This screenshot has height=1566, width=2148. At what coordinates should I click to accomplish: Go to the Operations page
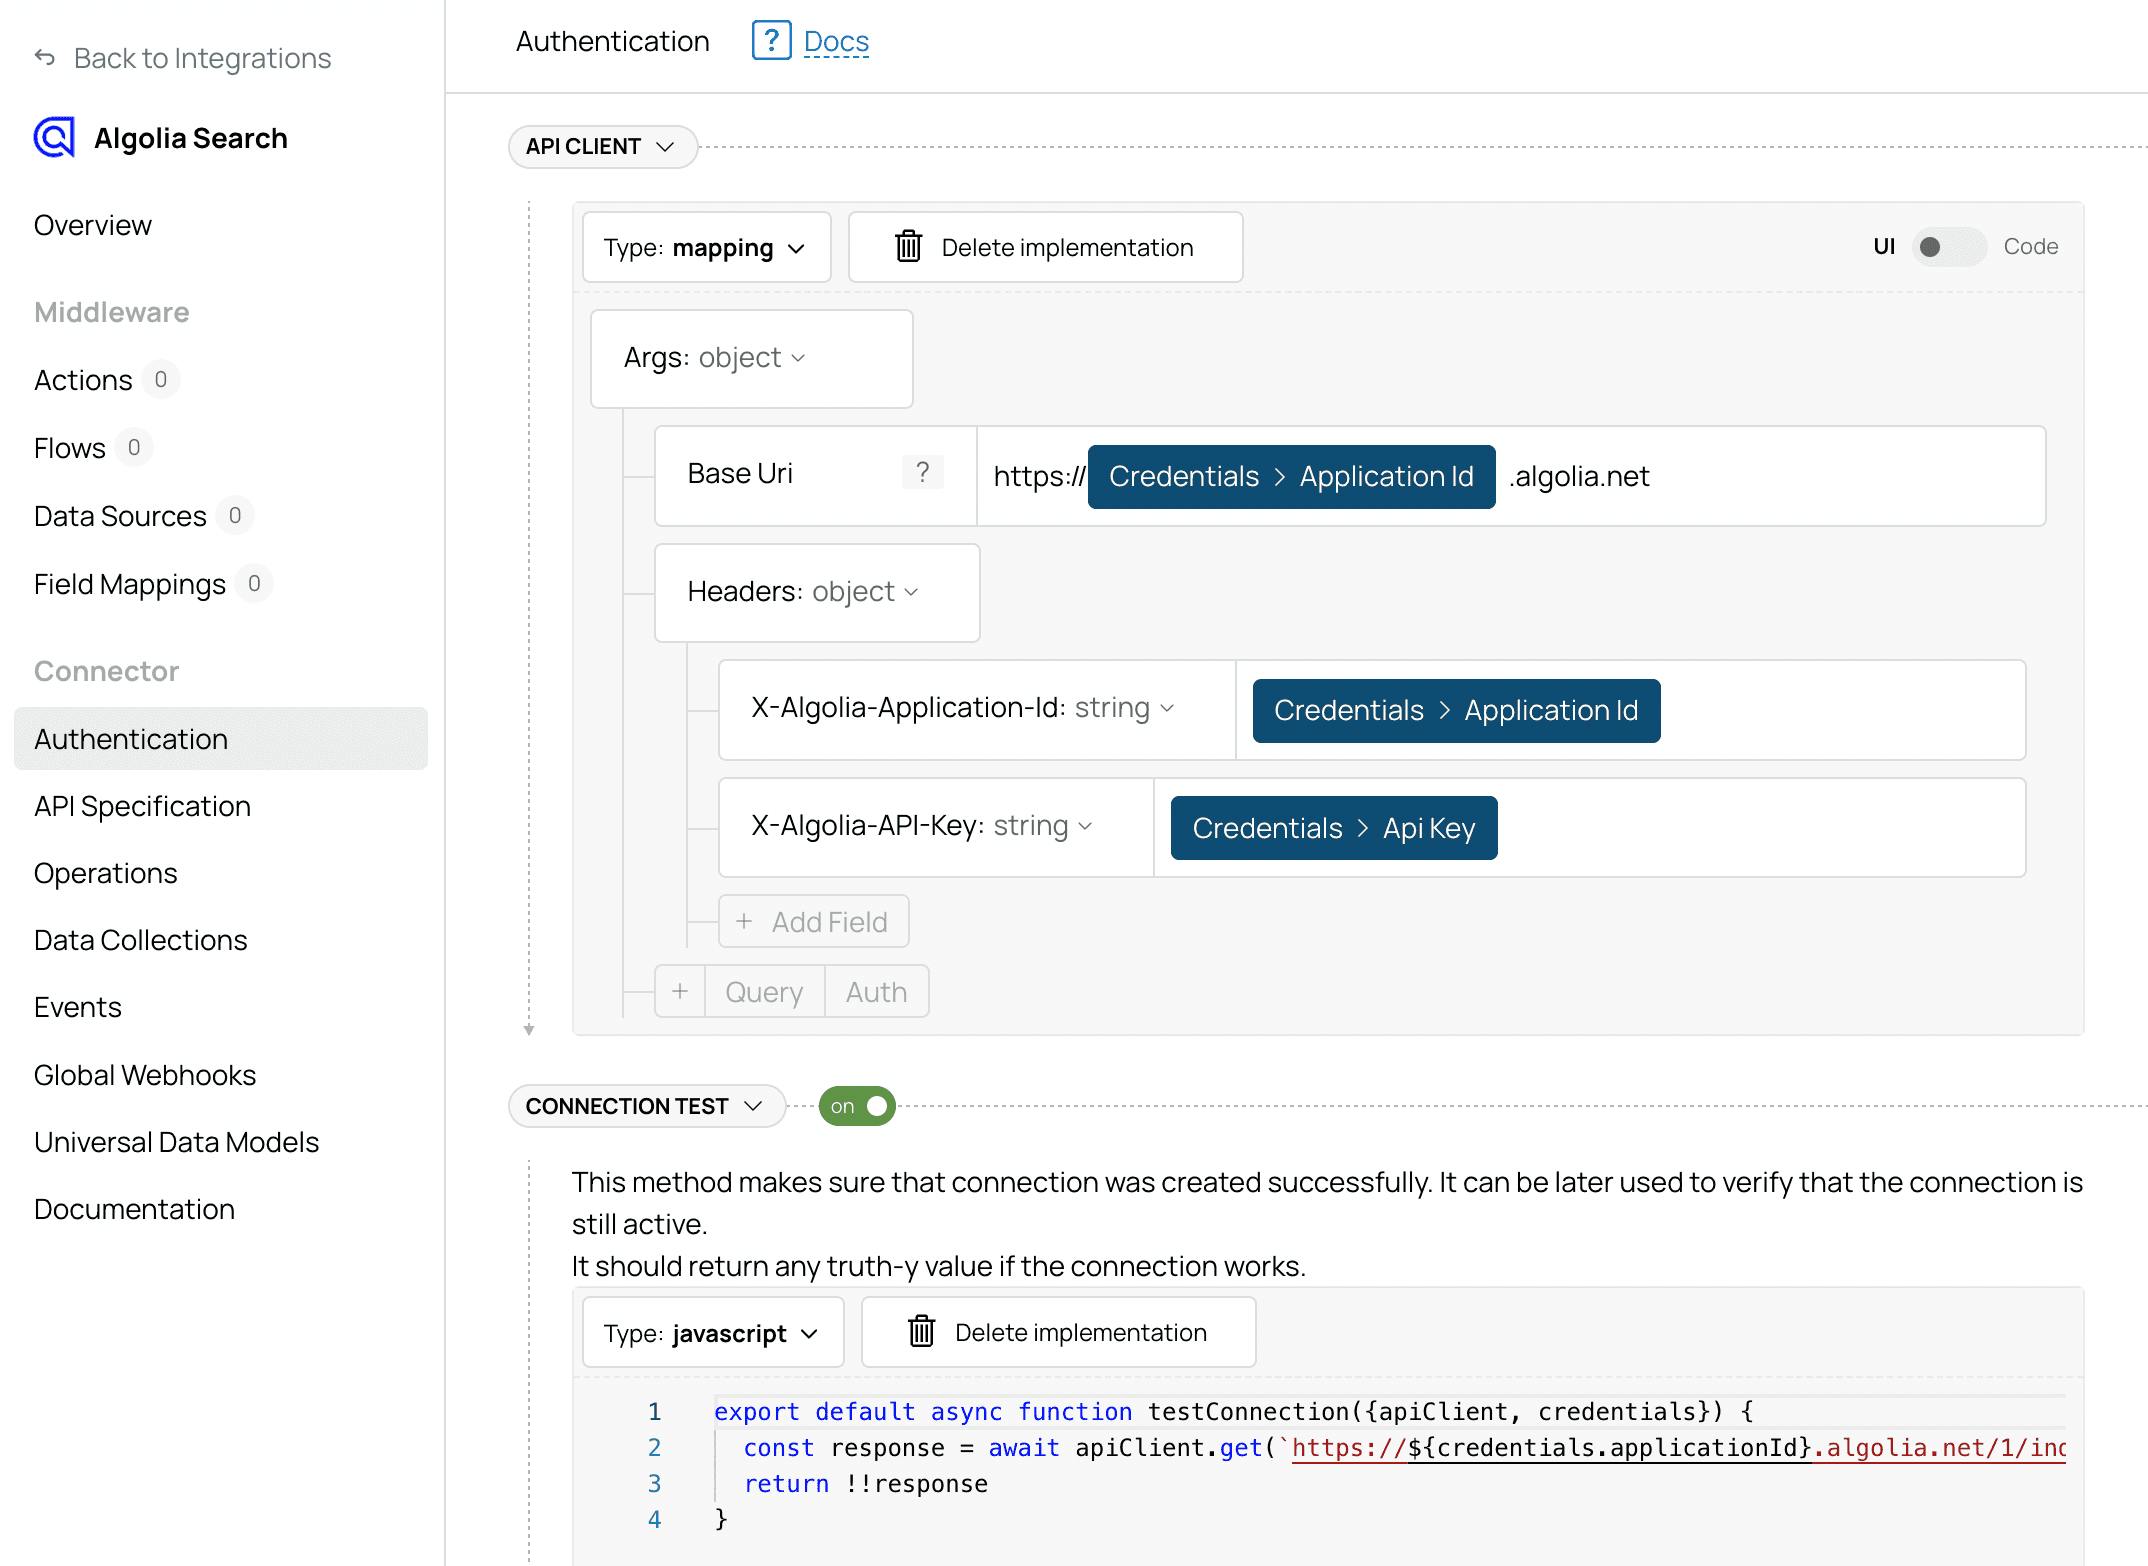coord(105,873)
